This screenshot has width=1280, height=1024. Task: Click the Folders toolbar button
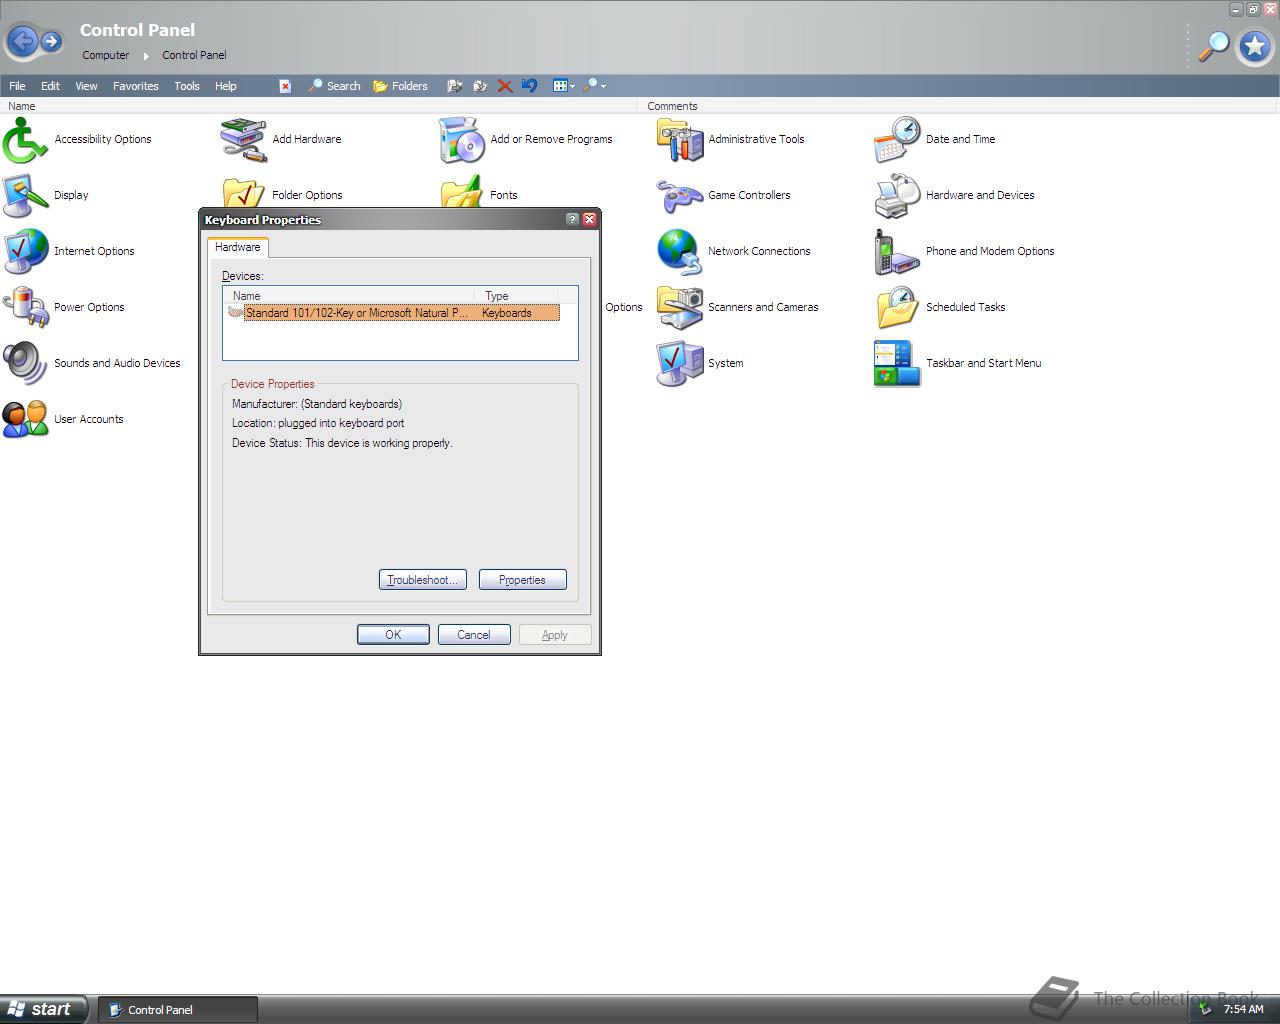tap(400, 86)
